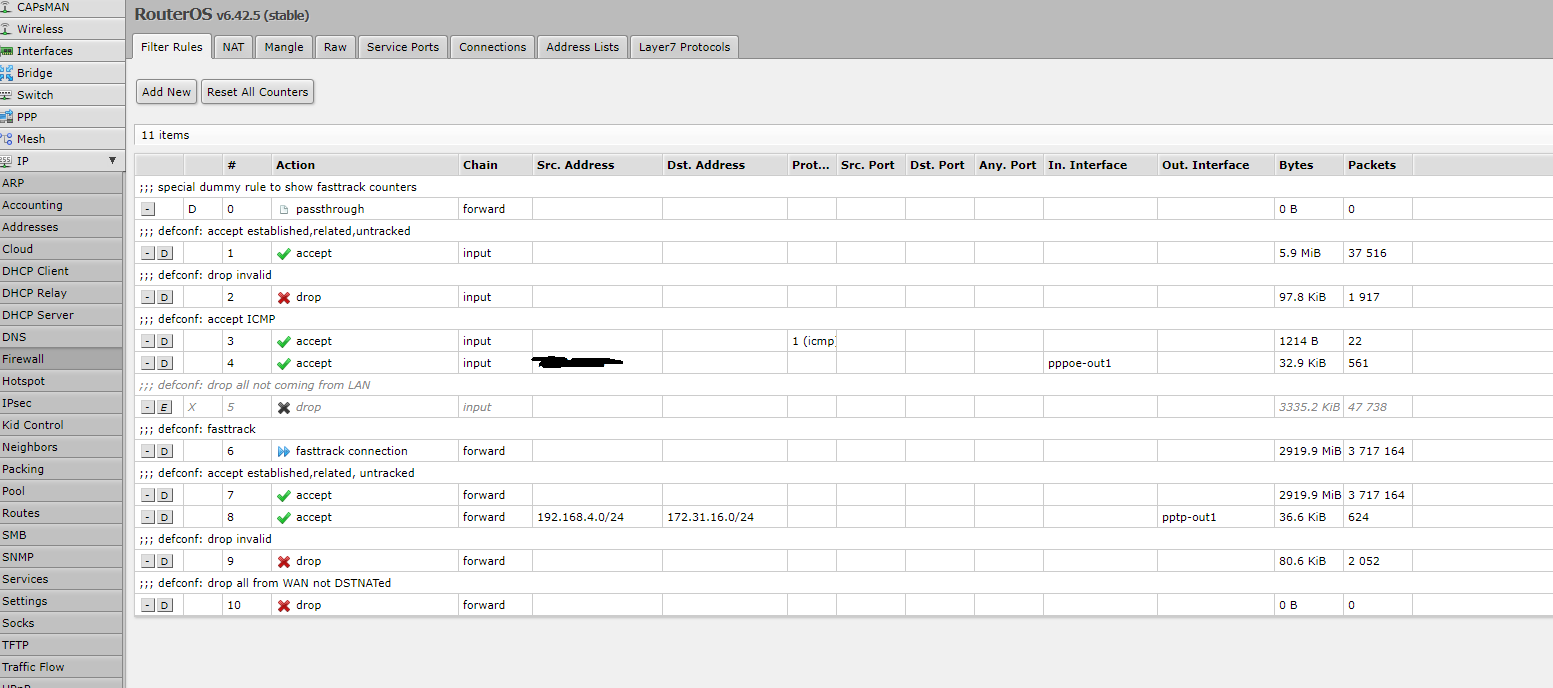Click red drop cross in rule 10
Viewport: 1553px width, 688px height.
pyautogui.click(x=284, y=605)
